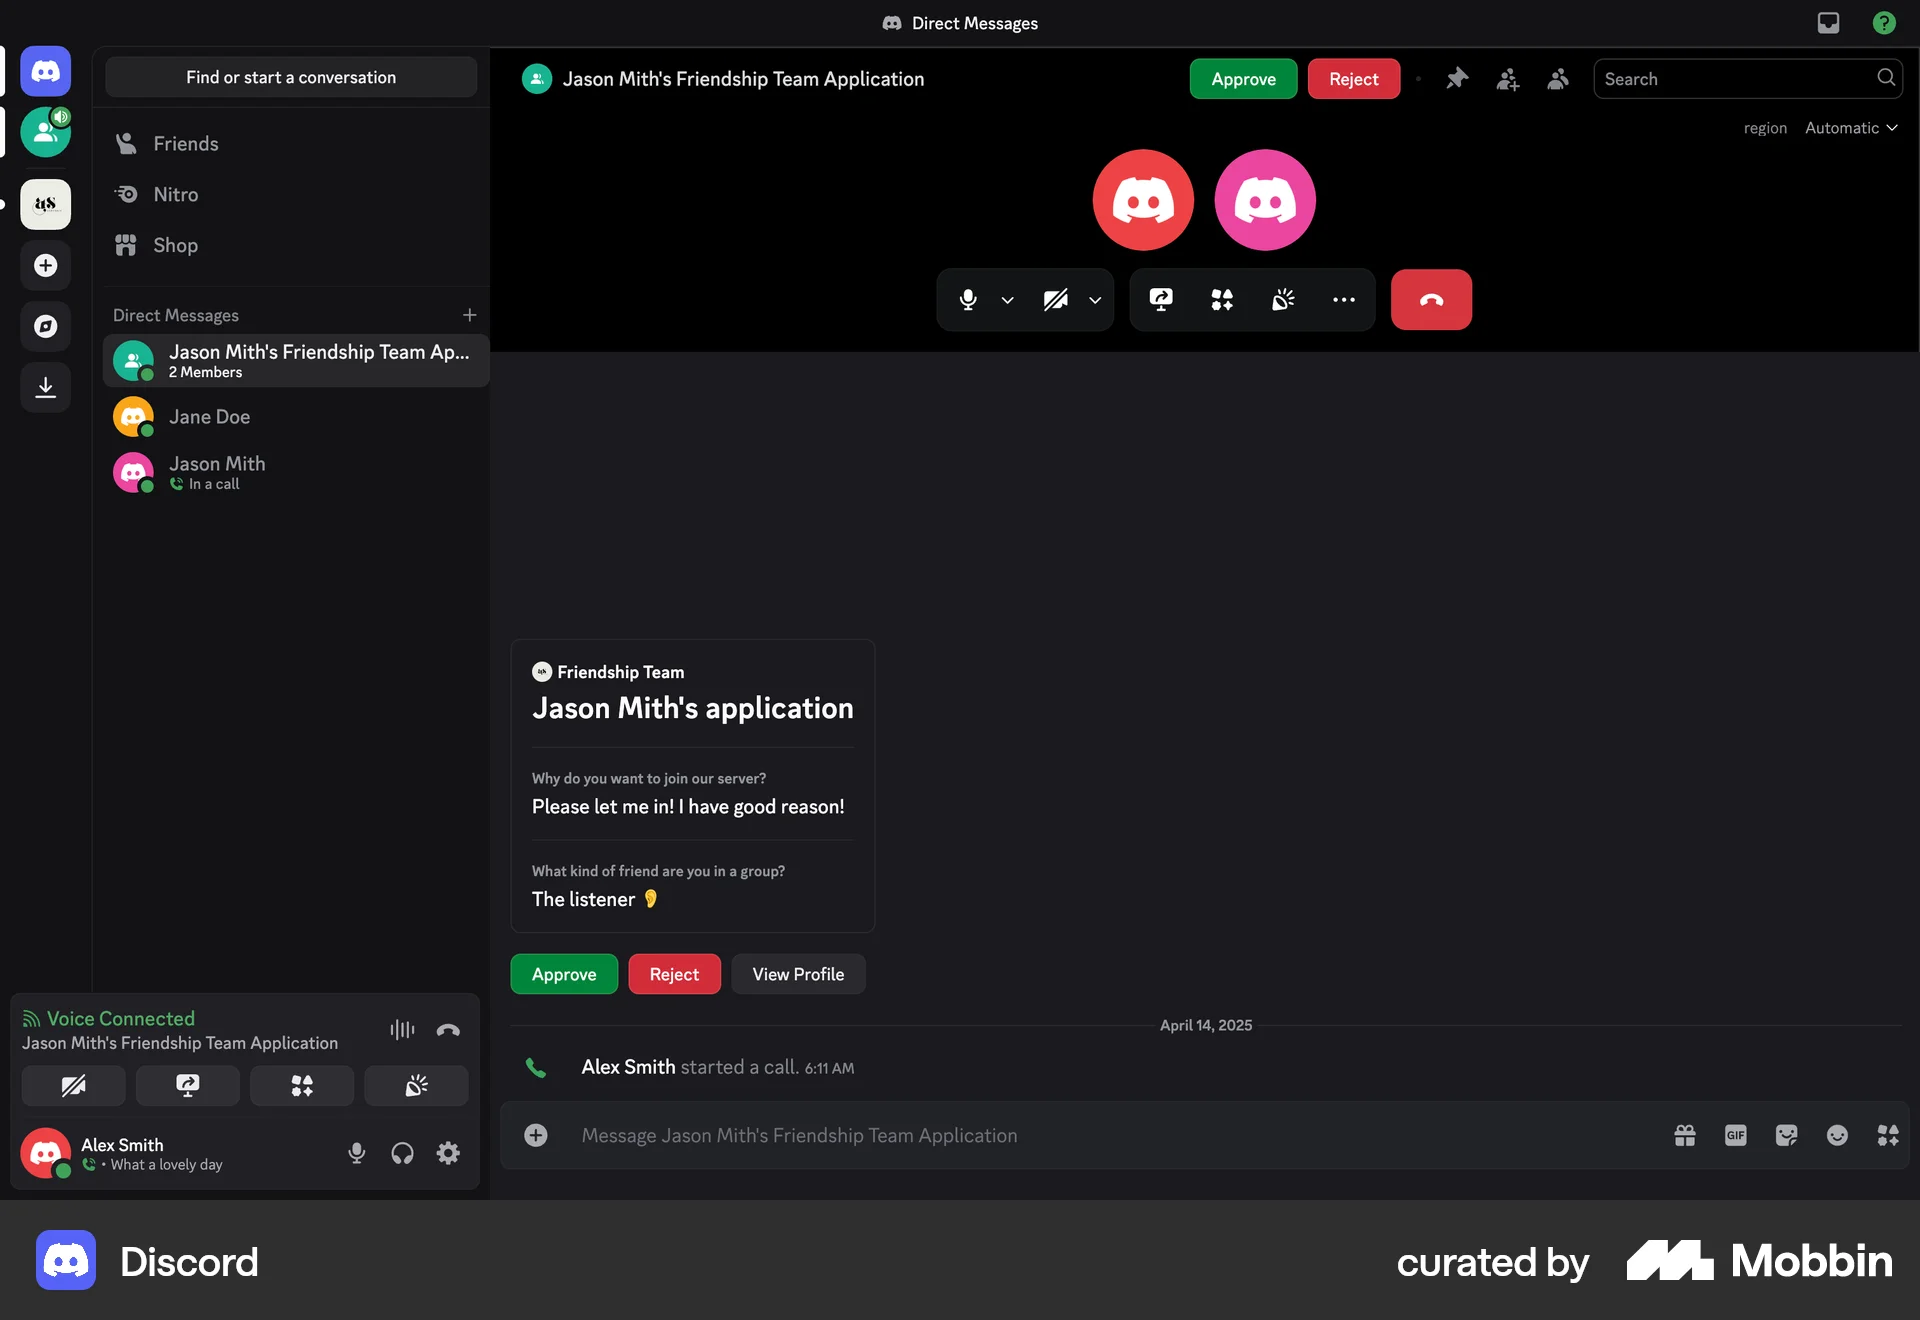
Task: Expand camera options chevron
Action: click(x=1095, y=300)
